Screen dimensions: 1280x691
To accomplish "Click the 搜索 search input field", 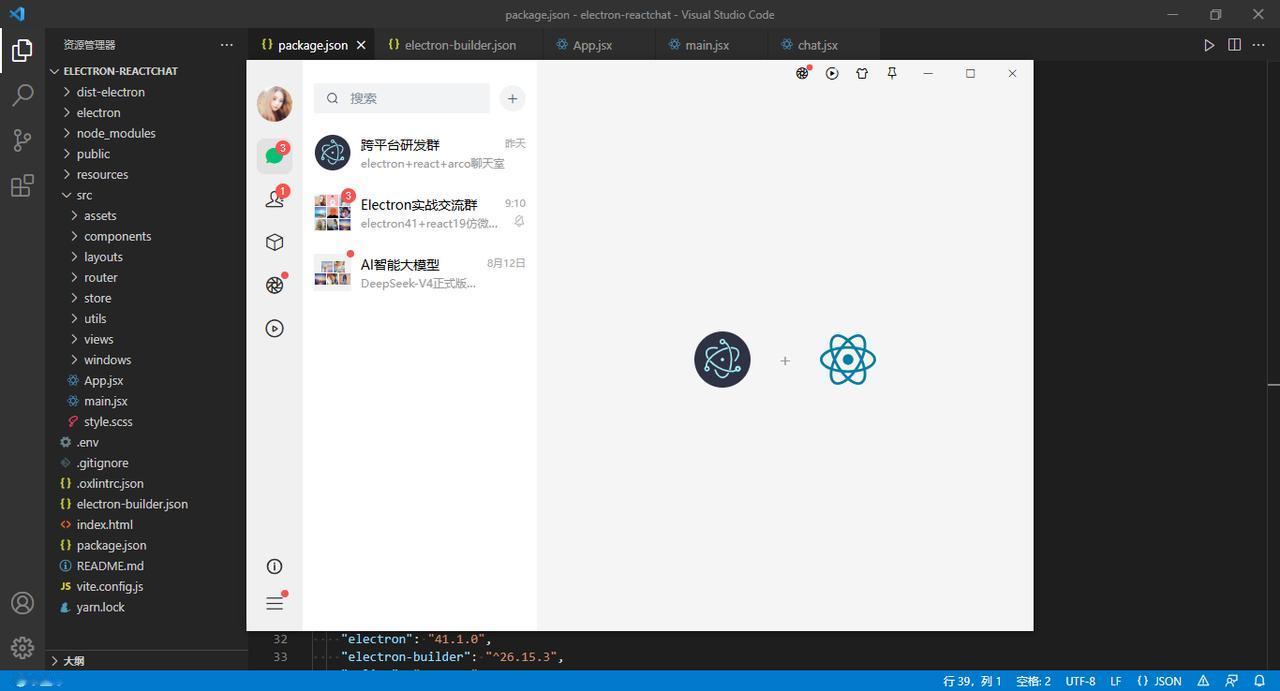I will (x=402, y=98).
